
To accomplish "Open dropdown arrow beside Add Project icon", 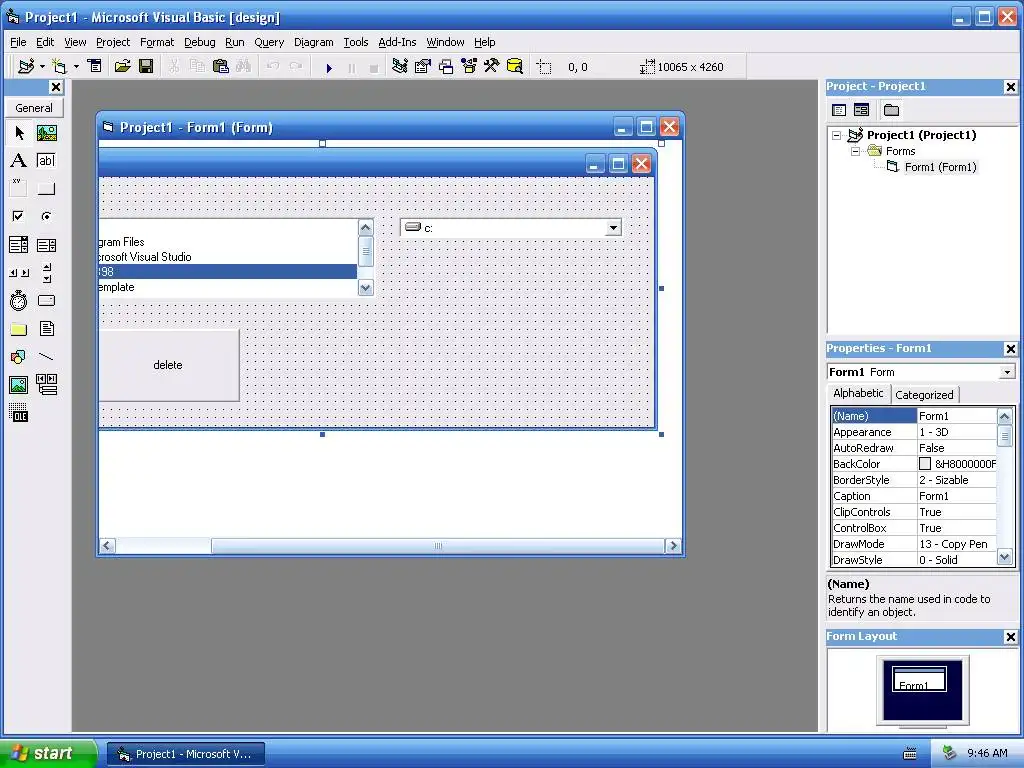I will pos(42,67).
